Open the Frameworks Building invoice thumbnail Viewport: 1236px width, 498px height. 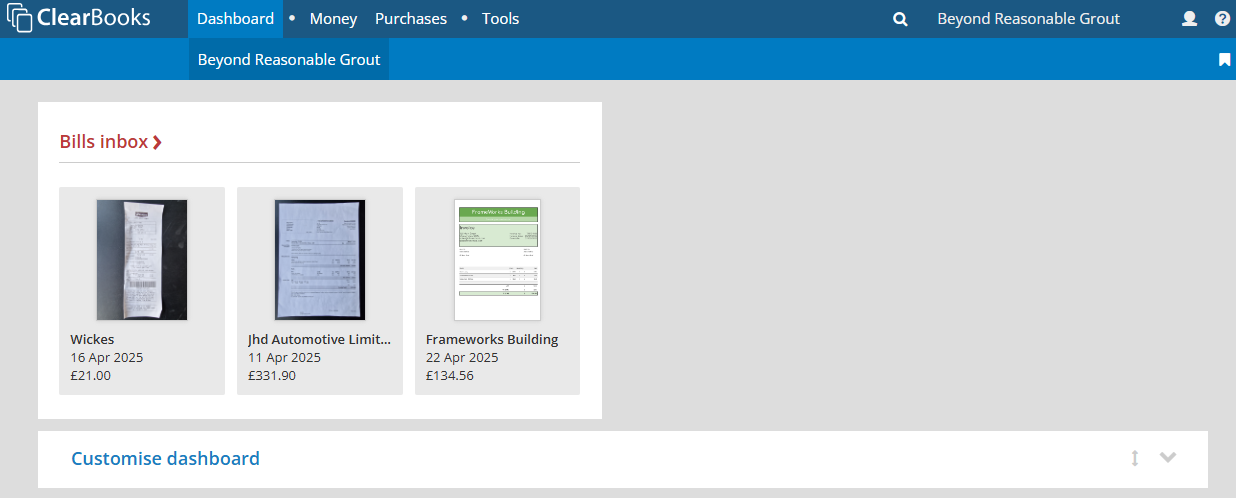[498, 260]
